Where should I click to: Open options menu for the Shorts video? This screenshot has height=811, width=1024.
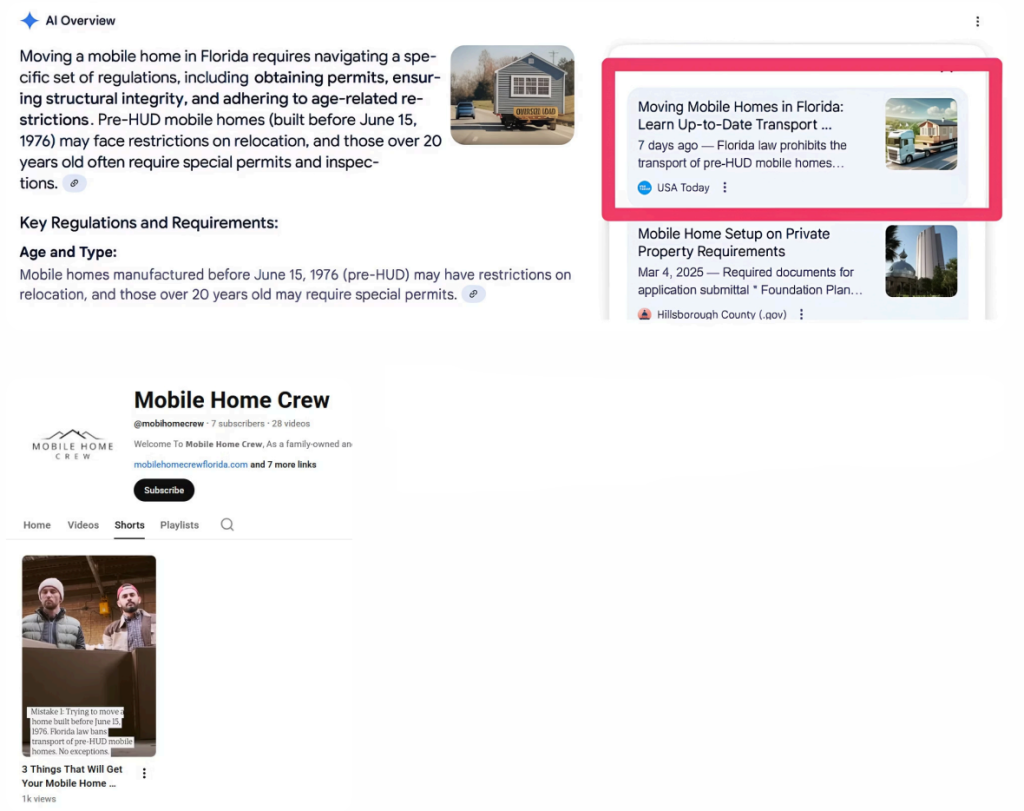click(144, 773)
